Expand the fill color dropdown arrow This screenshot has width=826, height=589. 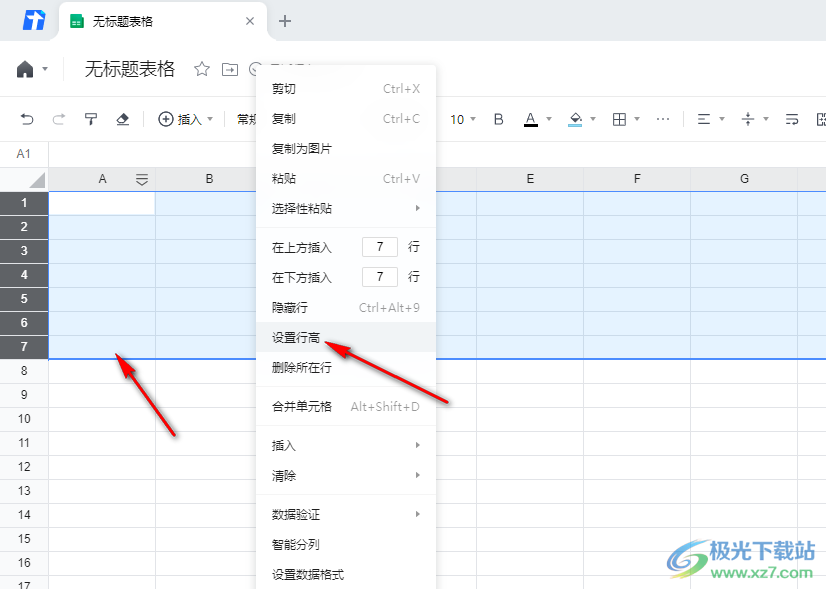[593, 120]
